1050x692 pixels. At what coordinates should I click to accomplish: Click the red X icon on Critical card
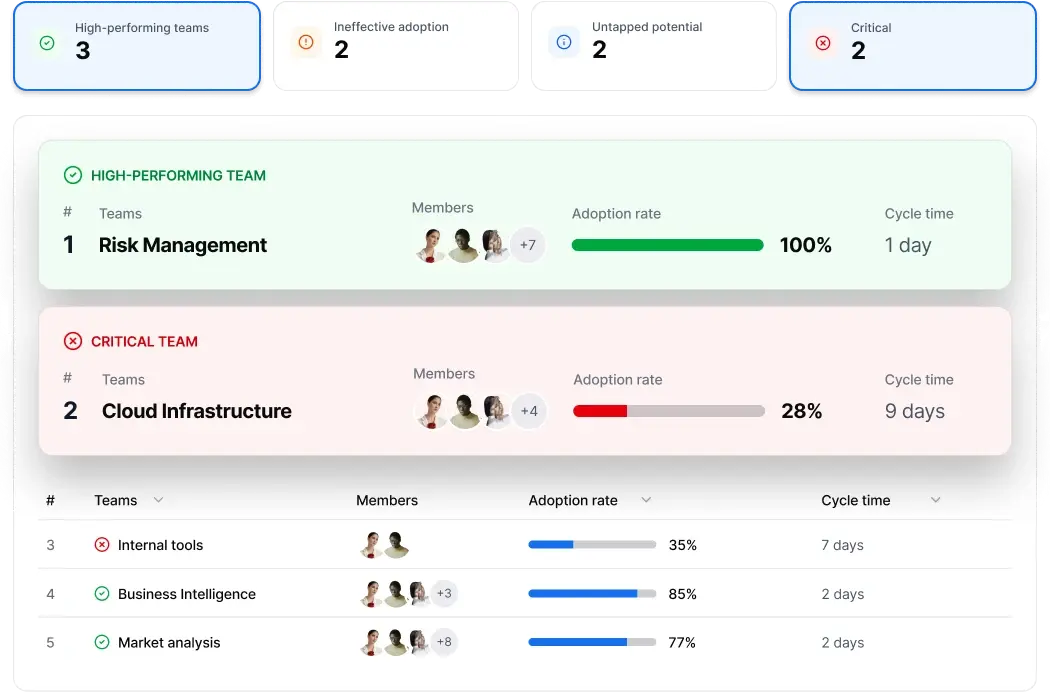point(822,42)
